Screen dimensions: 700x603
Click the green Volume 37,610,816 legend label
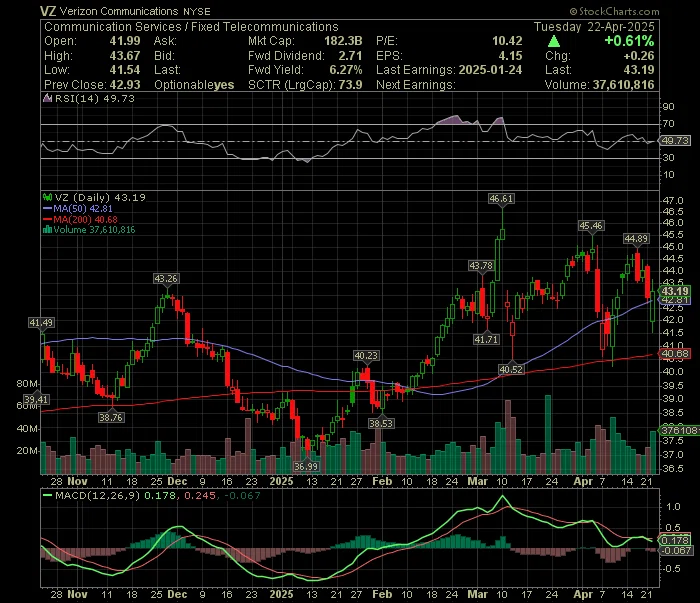tap(94, 230)
